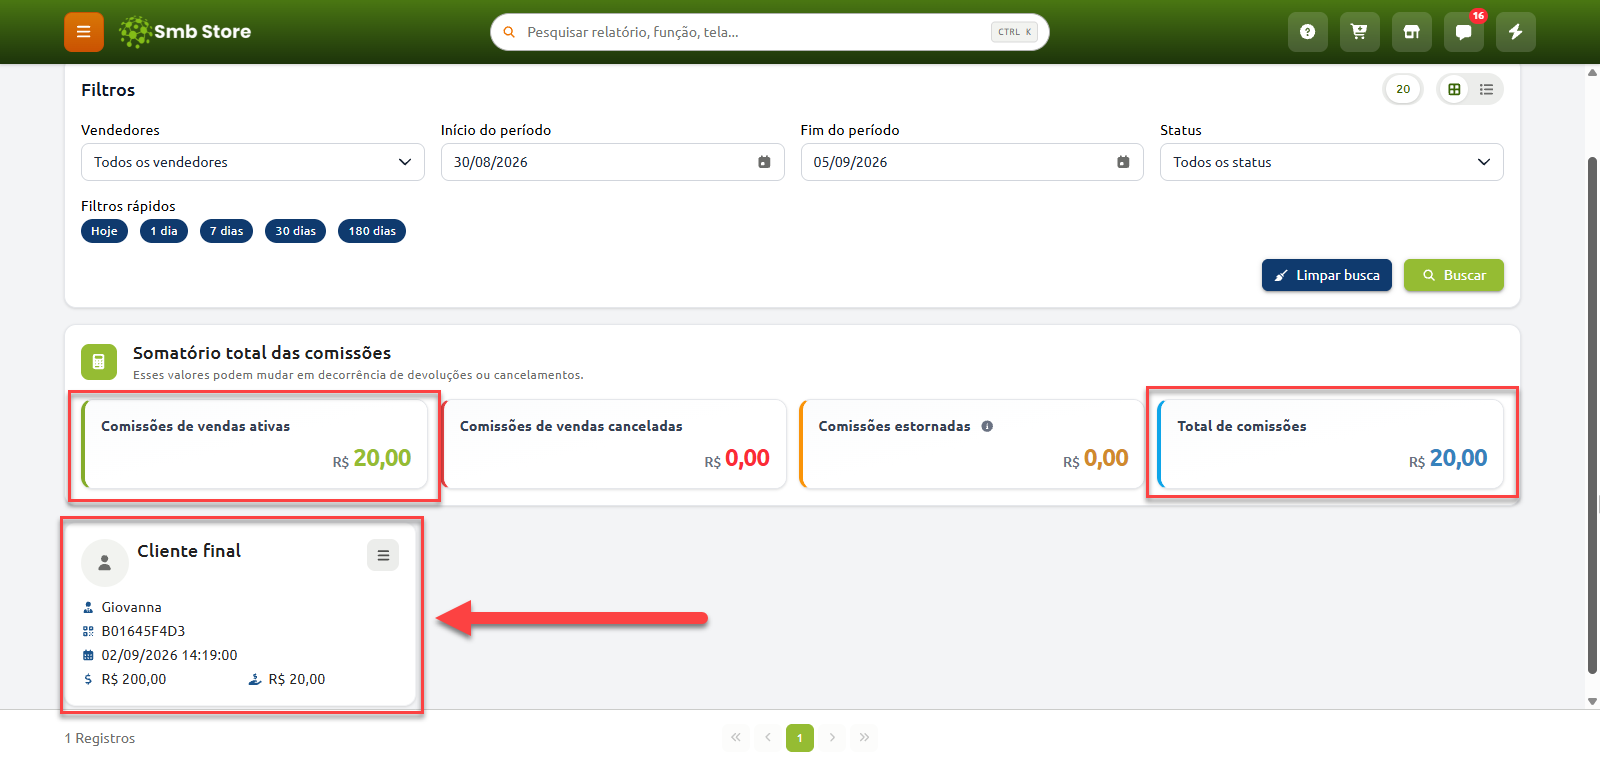1600x765 pixels.
Task: Apply the 30 dias quick filter
Action: (x=295, y=231)
